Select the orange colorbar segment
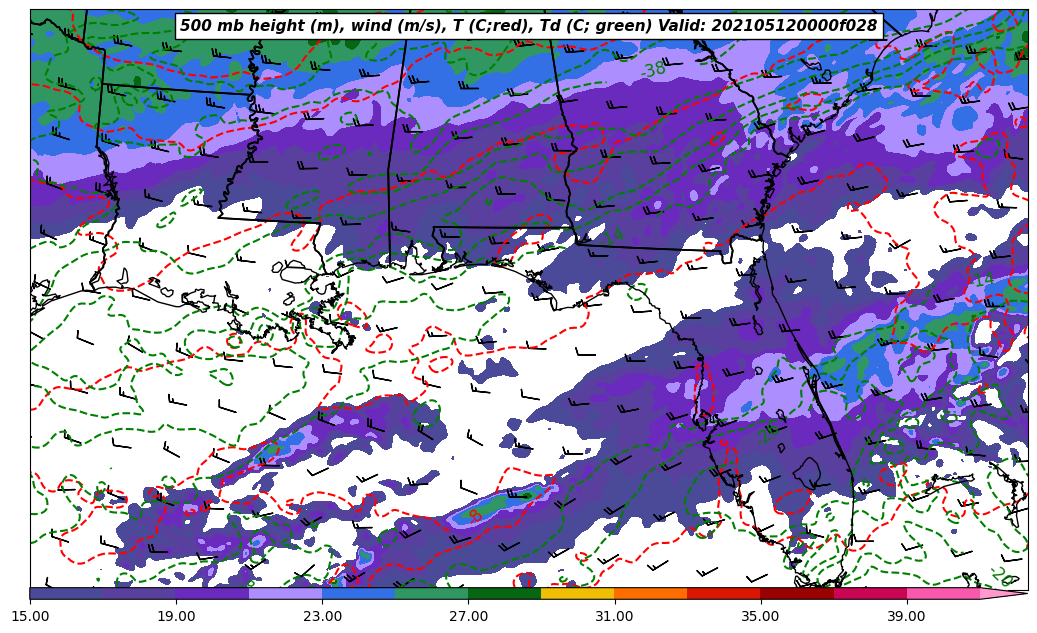Viewport: 1037px width, 633px height. [x=650, y=593]
